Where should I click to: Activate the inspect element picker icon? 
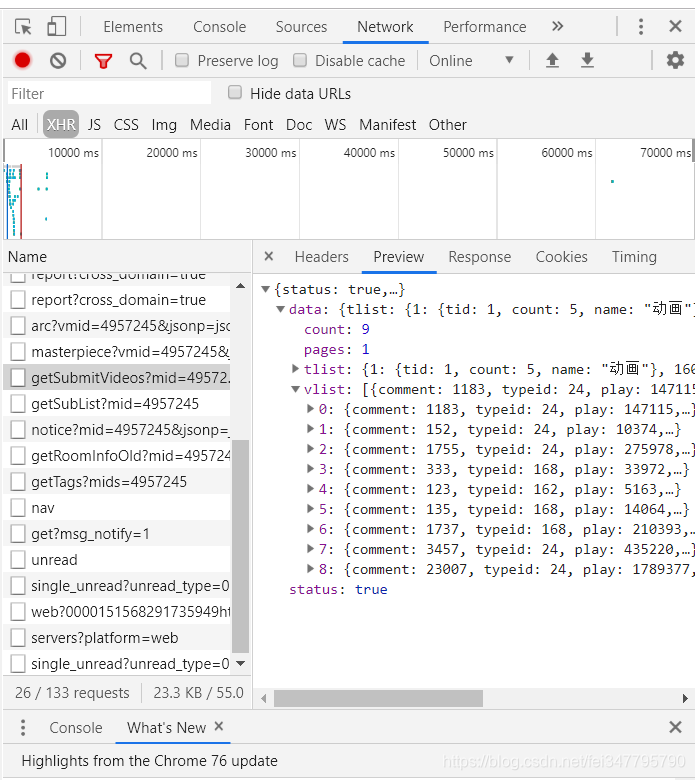pos(23,26)
